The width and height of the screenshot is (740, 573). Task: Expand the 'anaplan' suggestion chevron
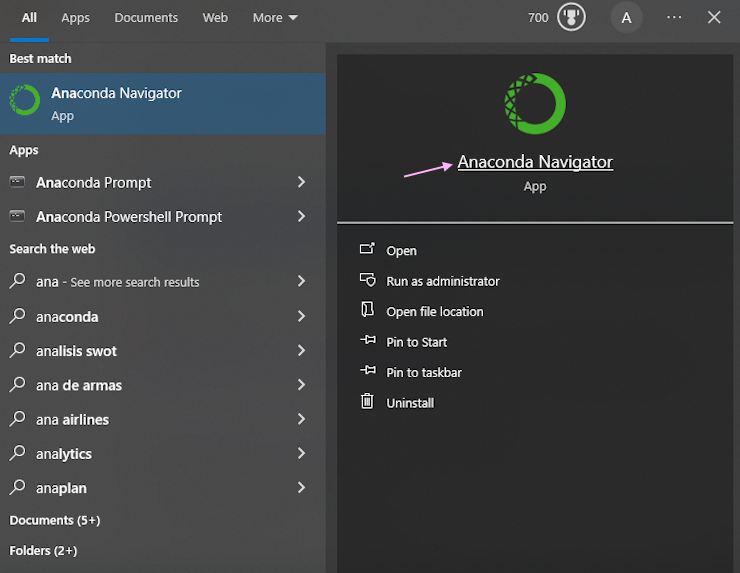point(301,488)
